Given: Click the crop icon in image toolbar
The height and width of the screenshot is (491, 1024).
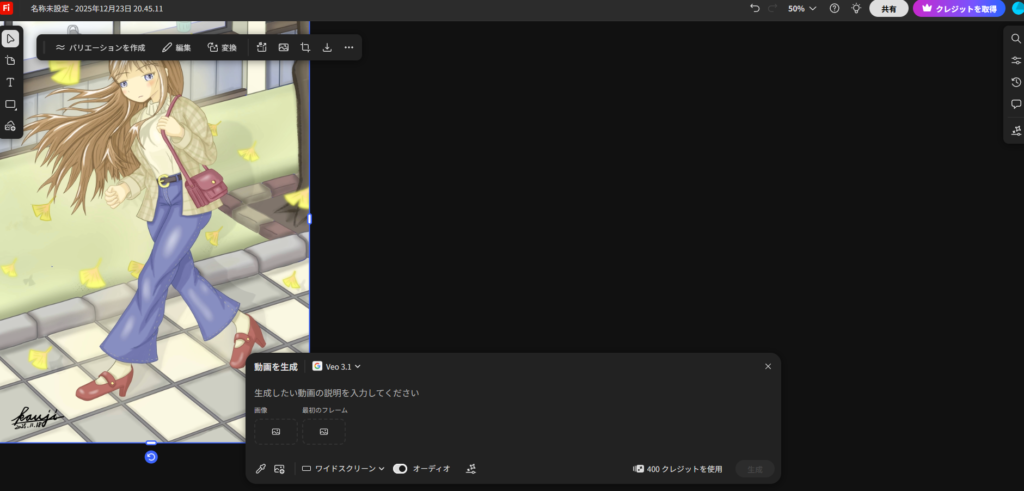Looking at the screenshot, I should (305, 47).
